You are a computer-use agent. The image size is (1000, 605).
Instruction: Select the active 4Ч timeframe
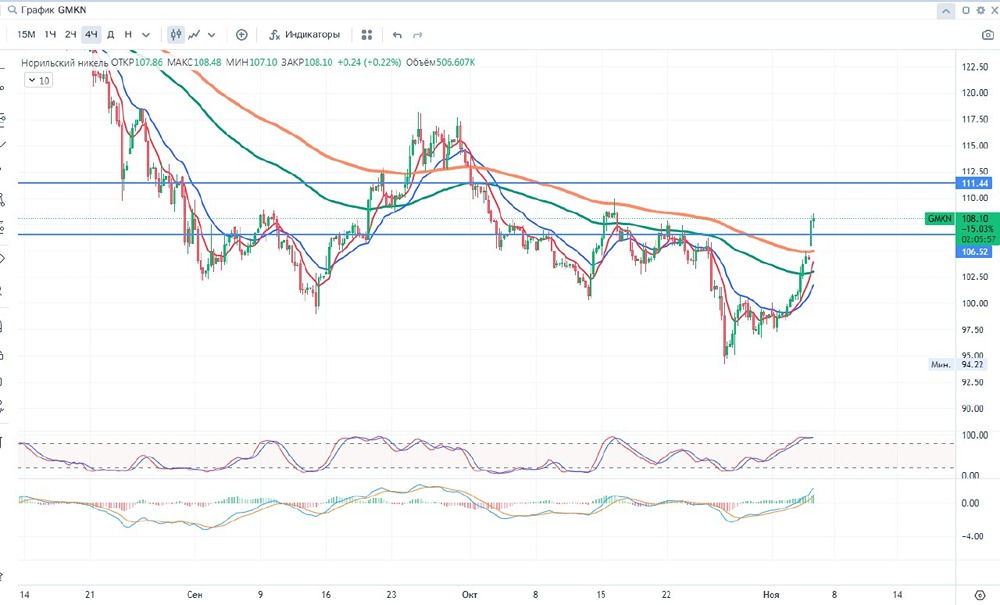(91, 34)
